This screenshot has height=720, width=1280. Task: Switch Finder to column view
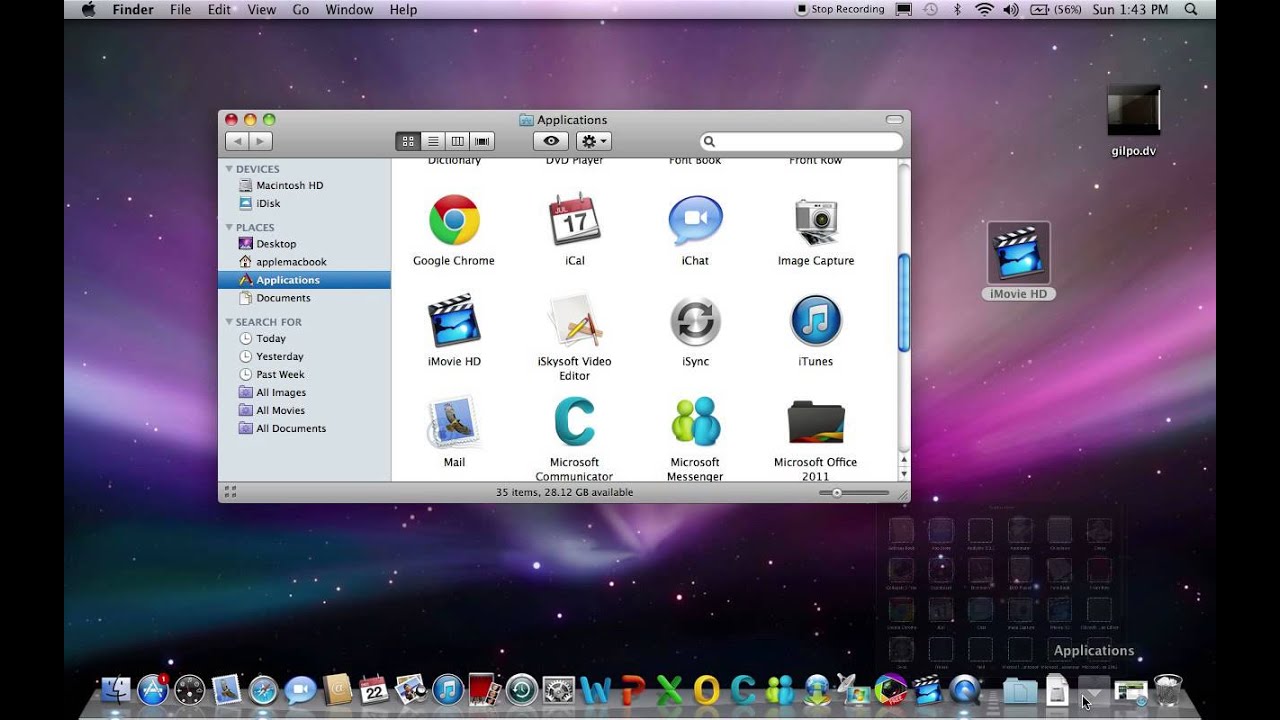(x=458, y=141)
